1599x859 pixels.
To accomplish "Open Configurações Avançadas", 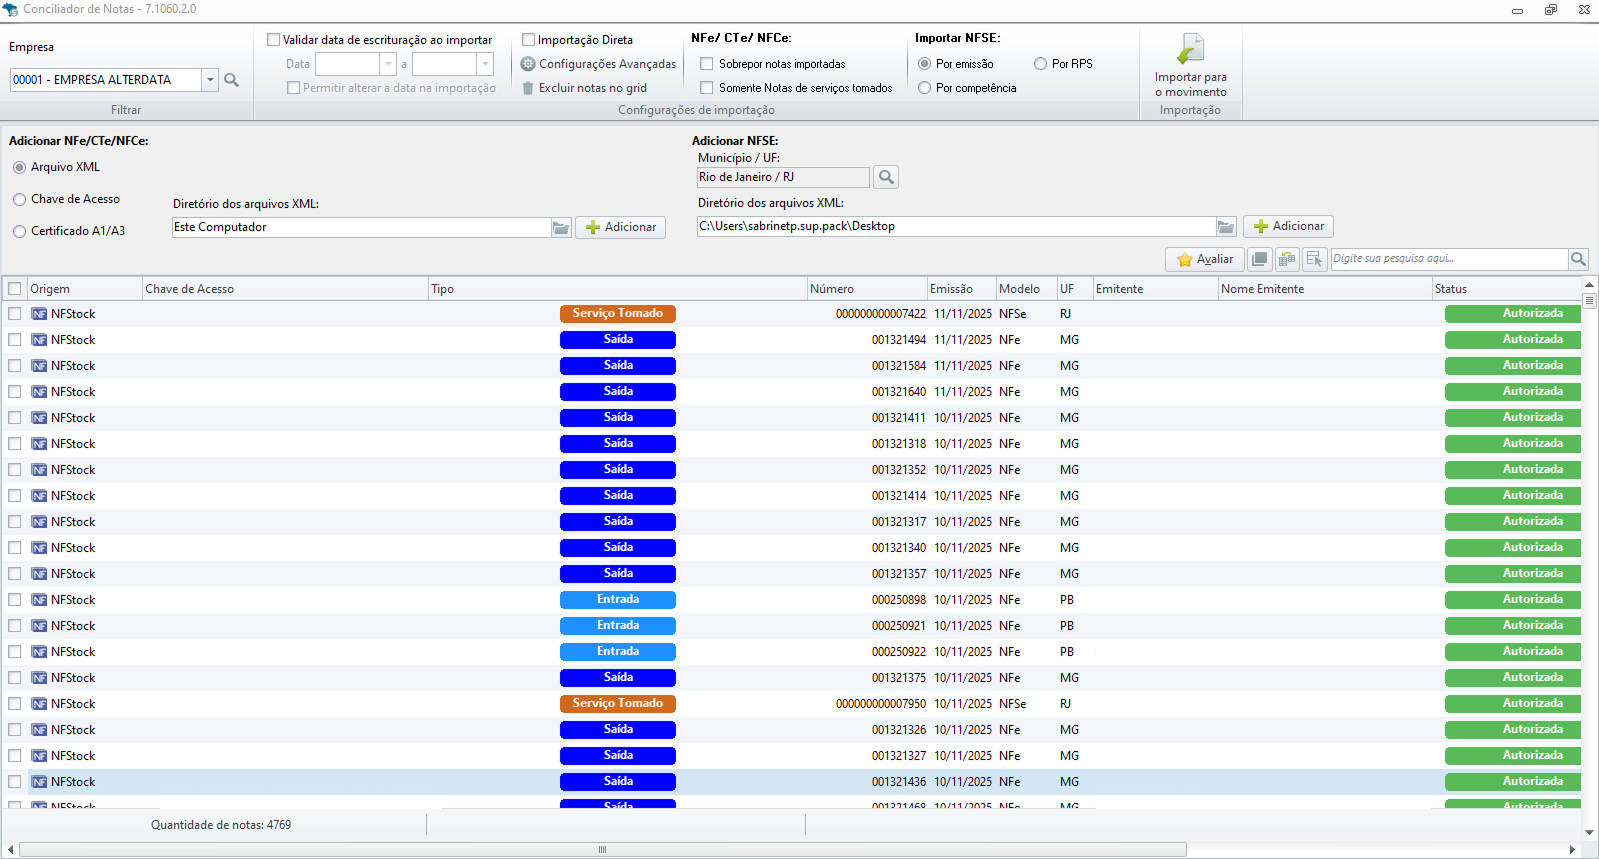I will (x=598, y=64).
